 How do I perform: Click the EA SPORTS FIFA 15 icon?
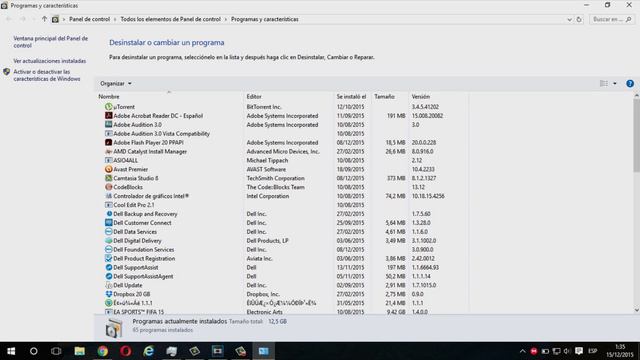[x=109, y=312]
